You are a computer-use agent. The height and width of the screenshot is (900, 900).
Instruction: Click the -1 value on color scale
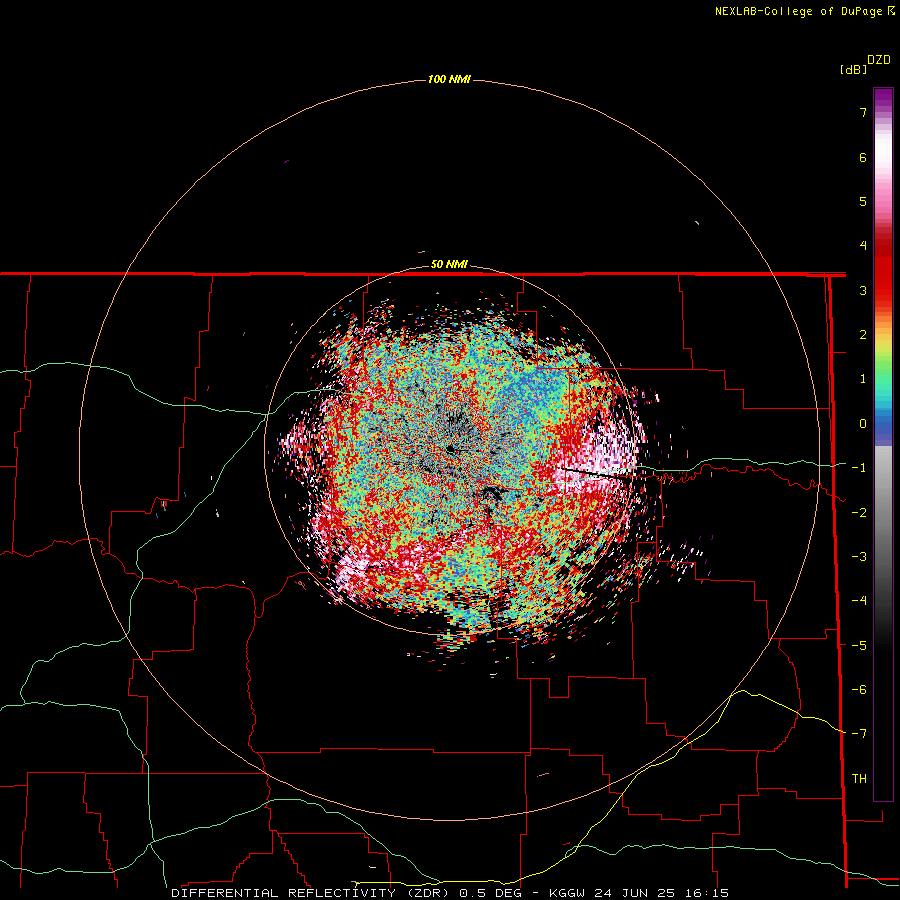pyautogui.click(x=859, y=468)
